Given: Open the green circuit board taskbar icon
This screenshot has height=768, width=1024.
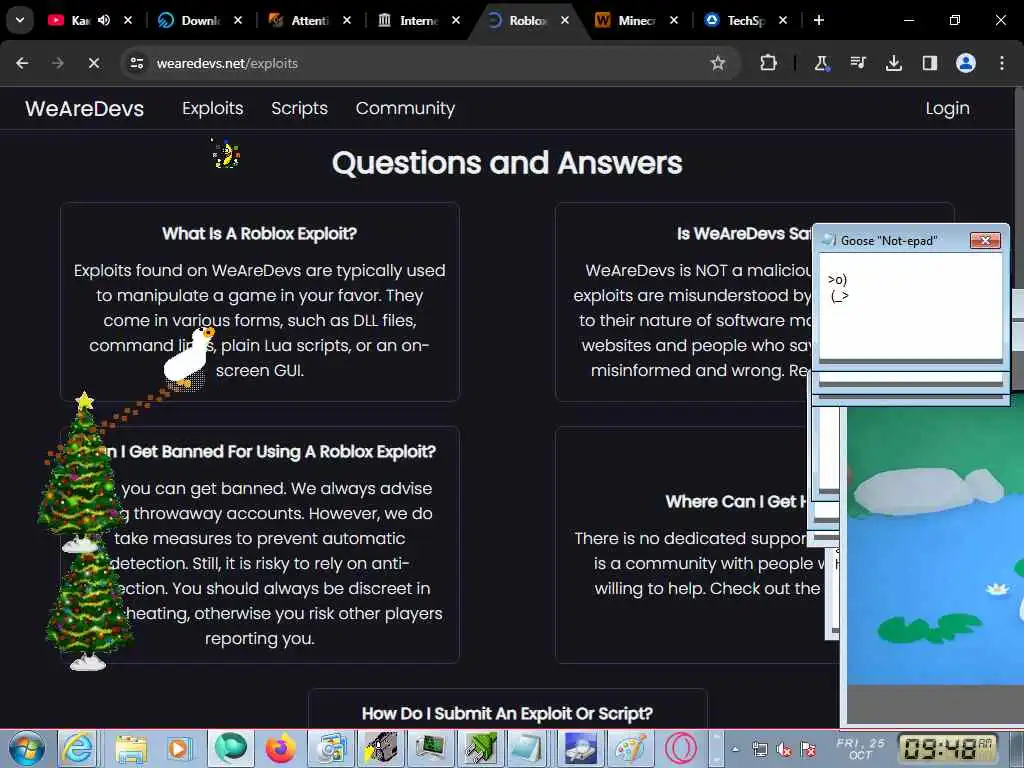Looking at the screenshot, I should pos(431,748).
